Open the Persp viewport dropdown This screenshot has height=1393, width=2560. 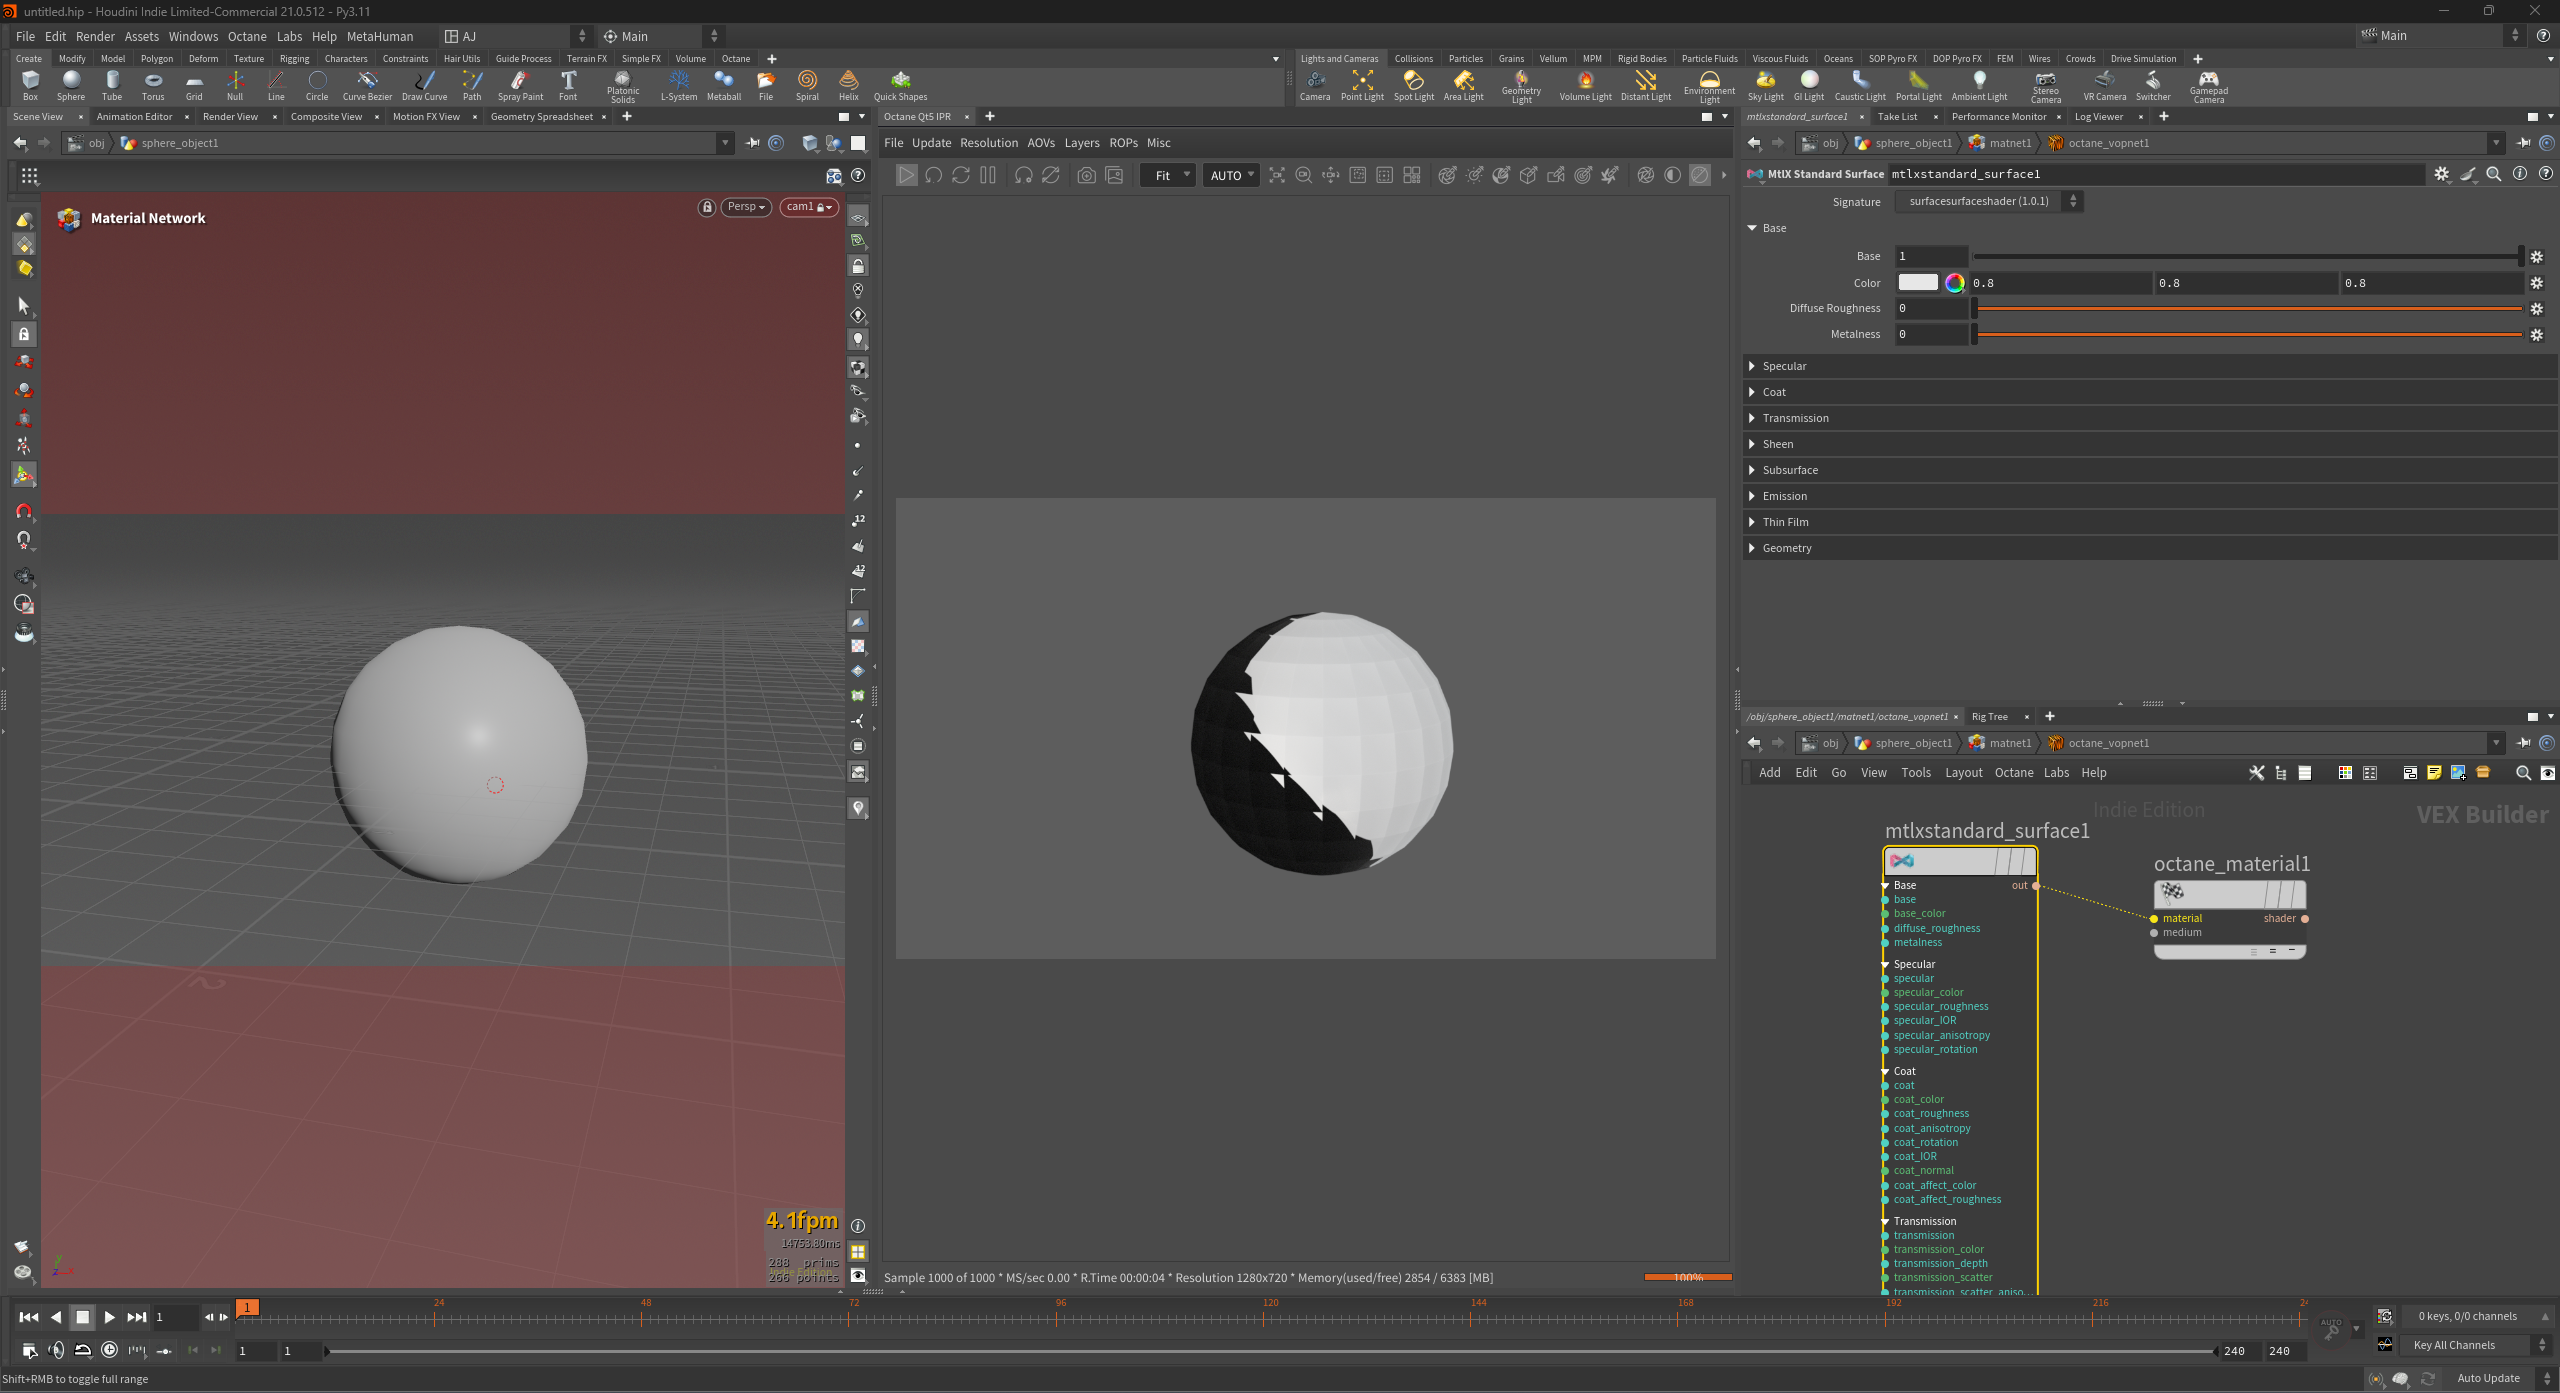[746, 207]
